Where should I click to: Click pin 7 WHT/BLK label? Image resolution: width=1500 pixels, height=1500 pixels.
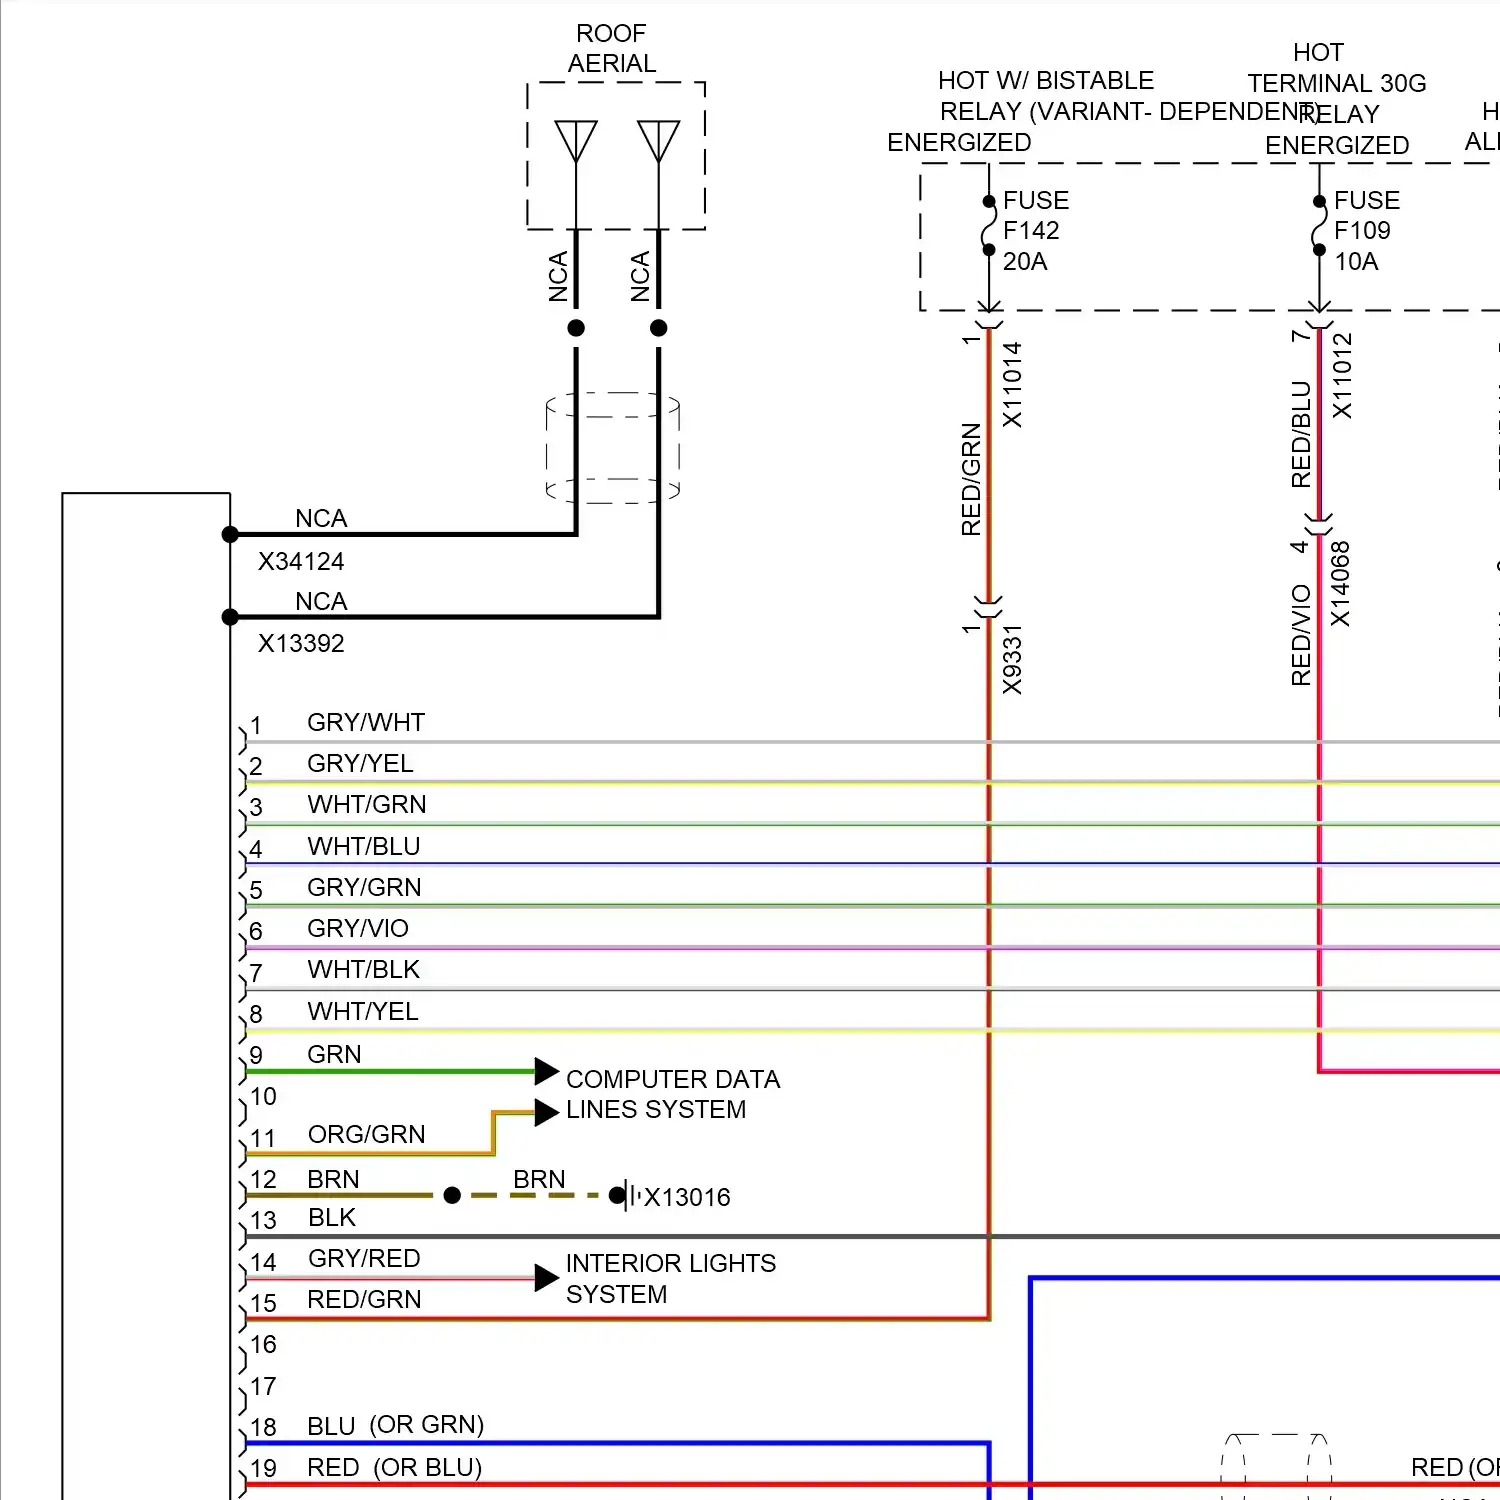click(364, 969)
